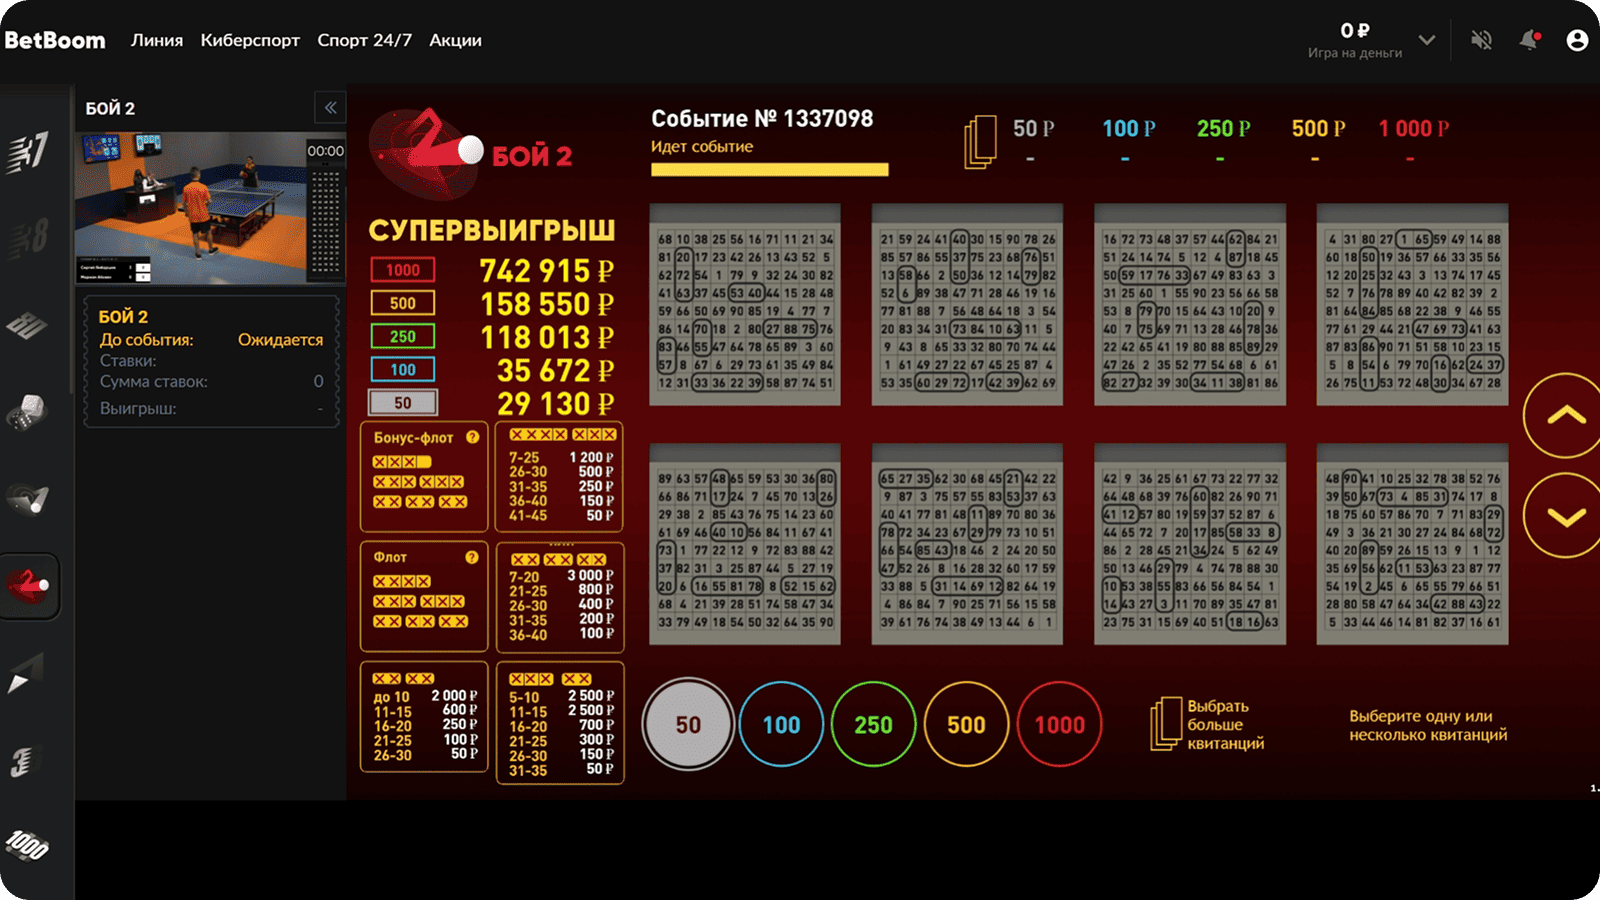Open the user profile icon
The image size is (1600, 900).
(1577, 40)
